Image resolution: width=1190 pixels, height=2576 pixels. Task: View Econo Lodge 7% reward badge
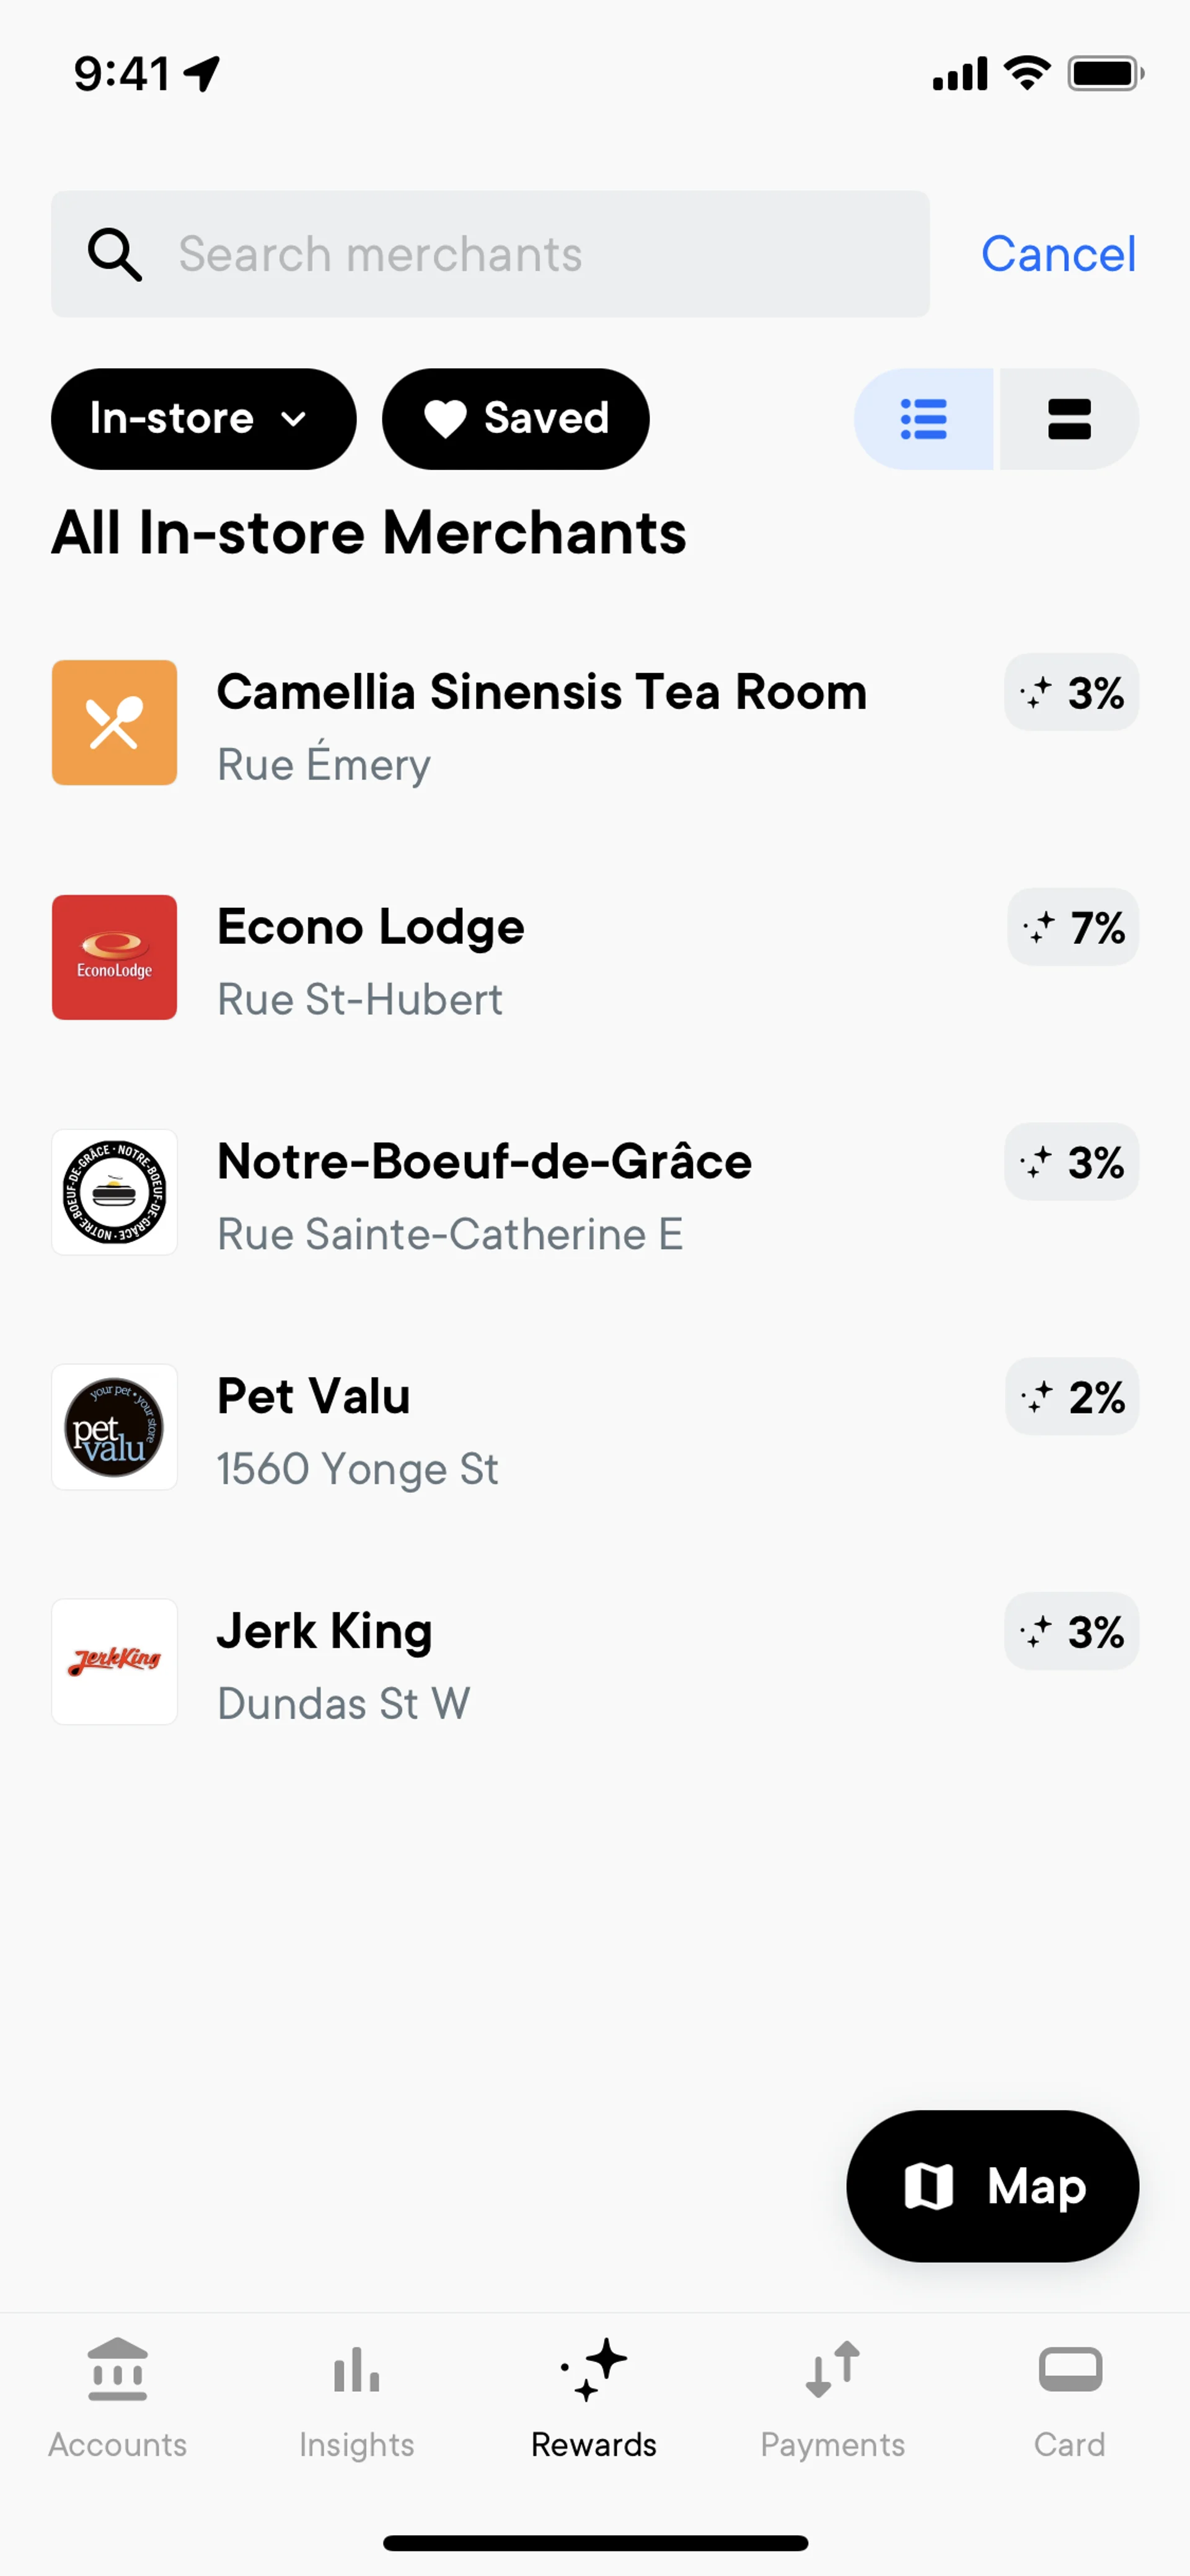click(1073, 927)
